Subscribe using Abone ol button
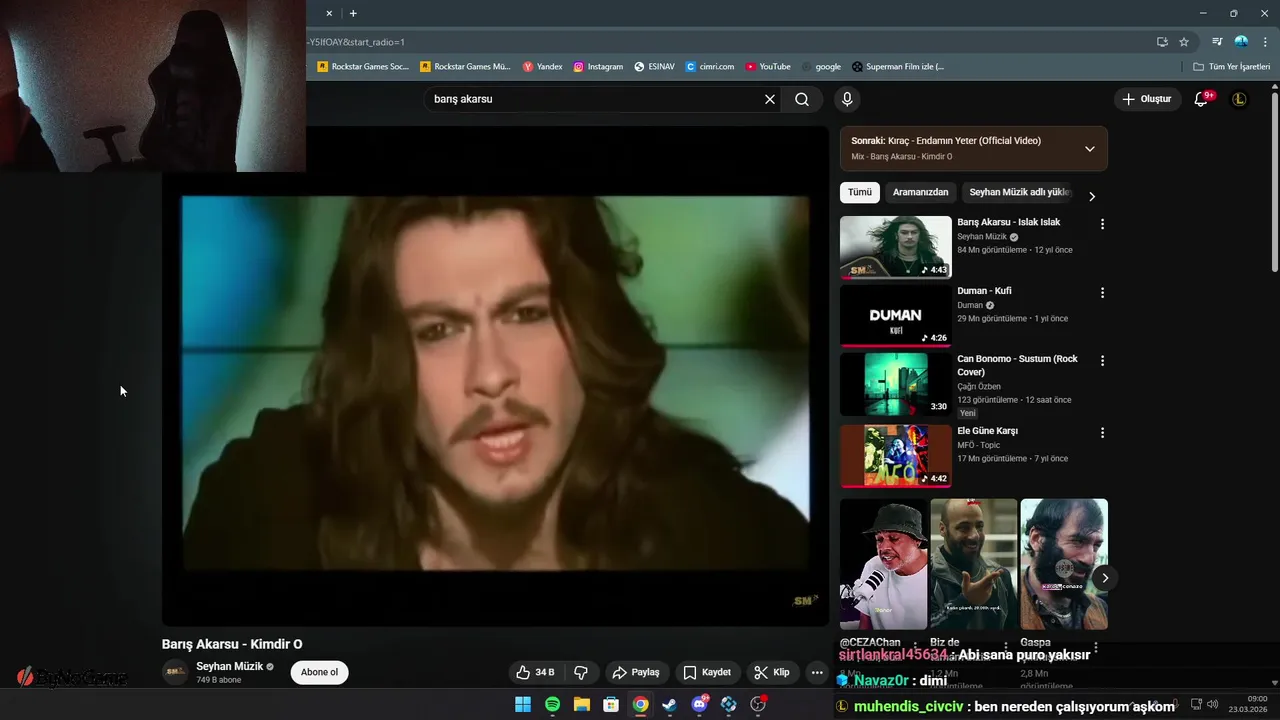 [320, 672]
